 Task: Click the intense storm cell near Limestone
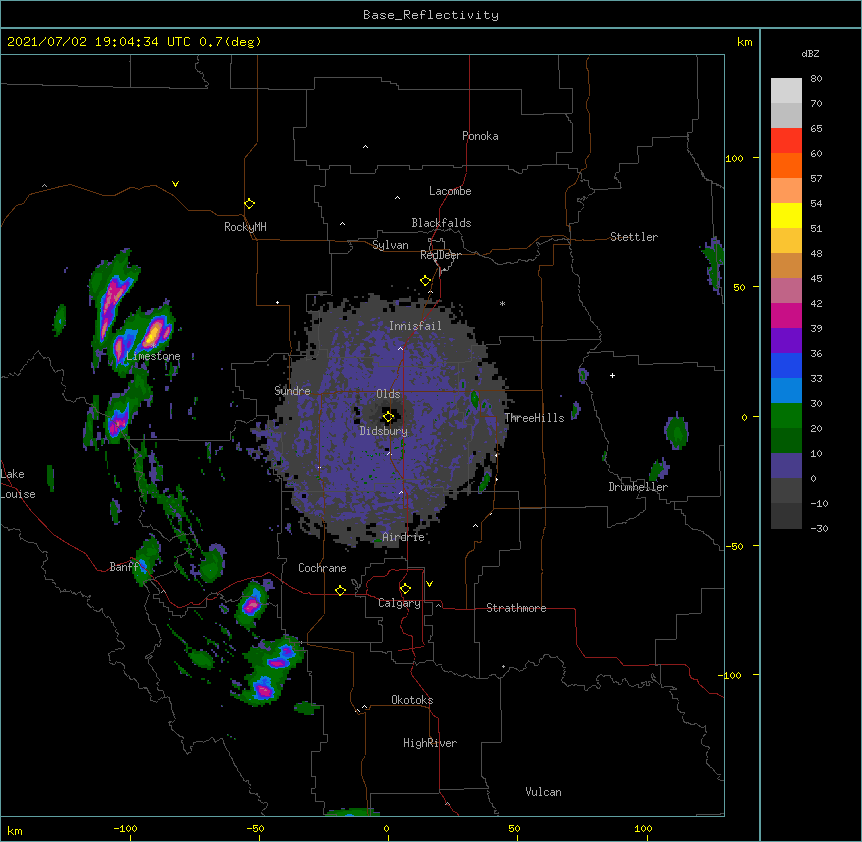[x=155, y=331]
